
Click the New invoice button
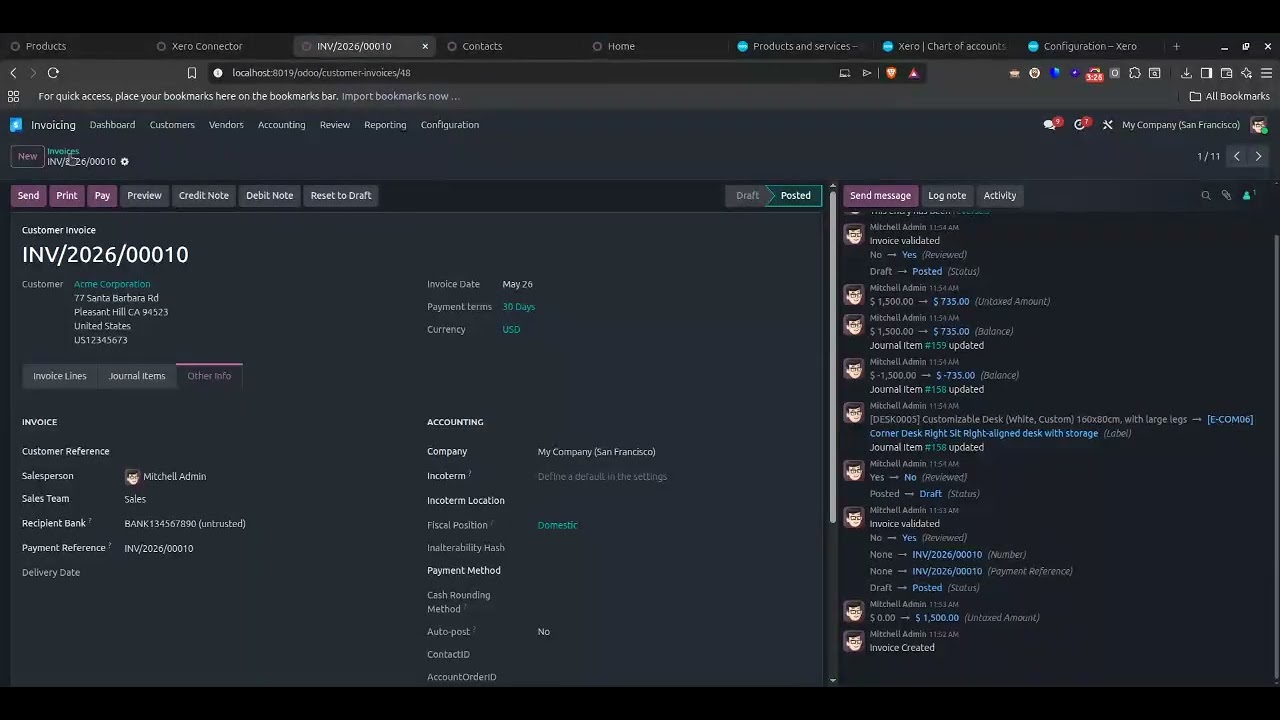27,156
